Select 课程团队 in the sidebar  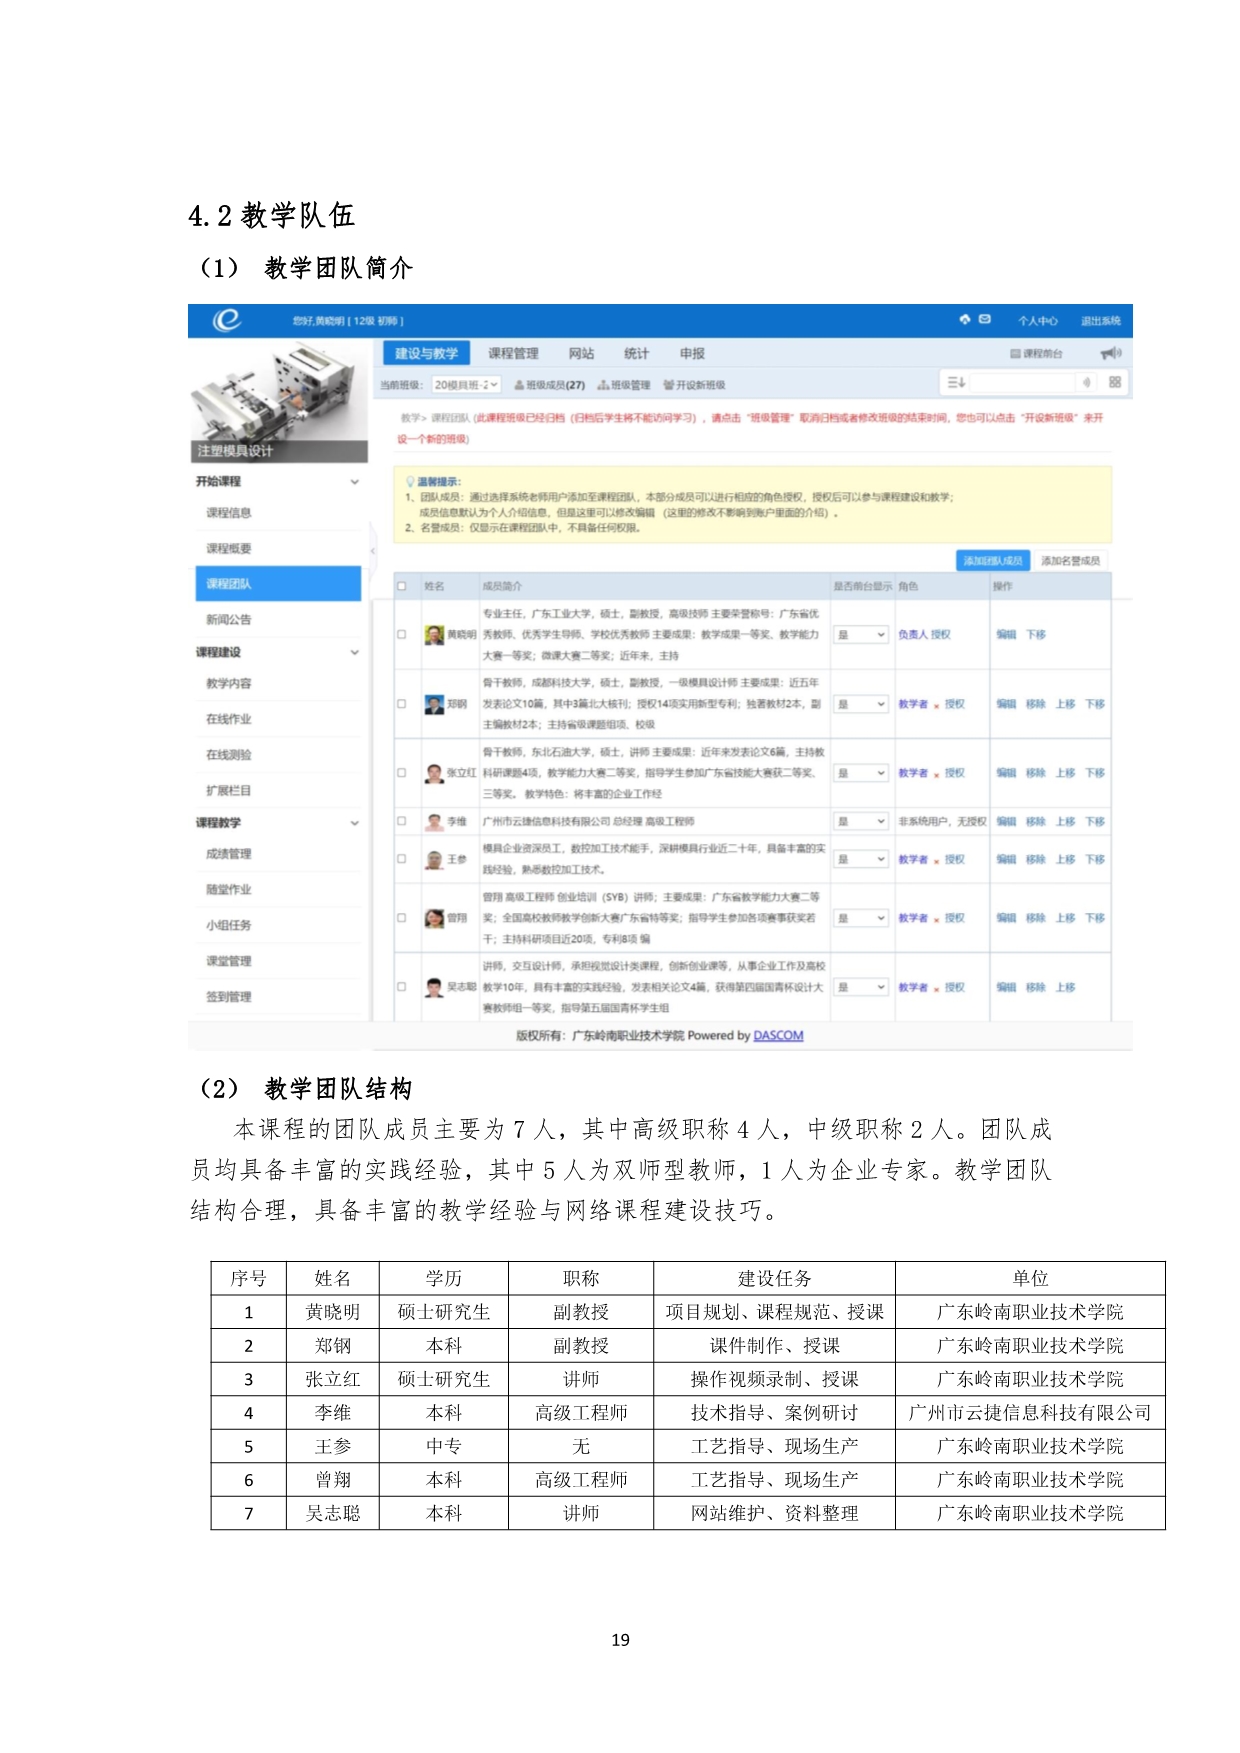pos(278,584)
